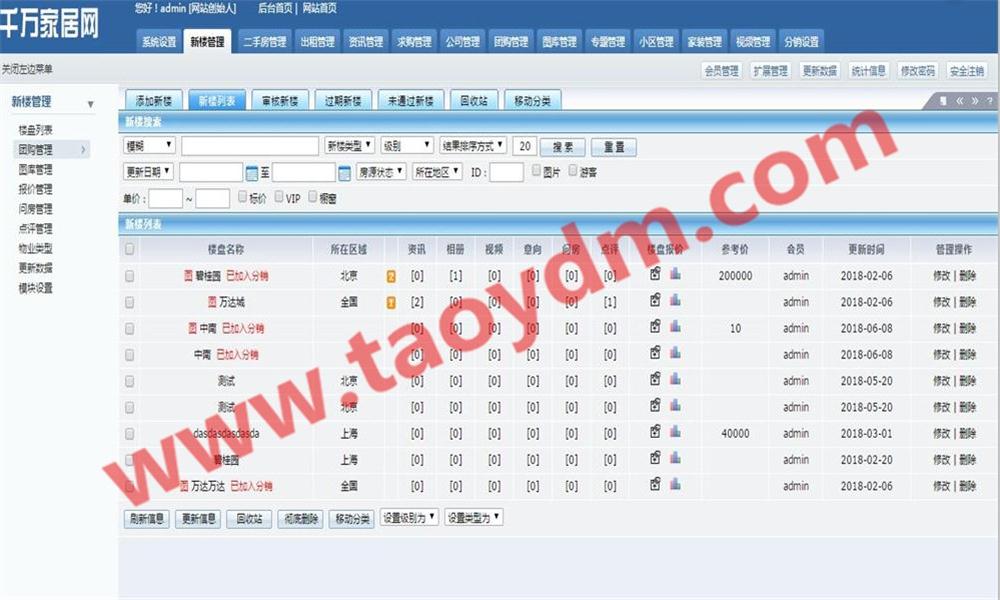
Task: Open calendar picker for start date field
Action: 252,173
